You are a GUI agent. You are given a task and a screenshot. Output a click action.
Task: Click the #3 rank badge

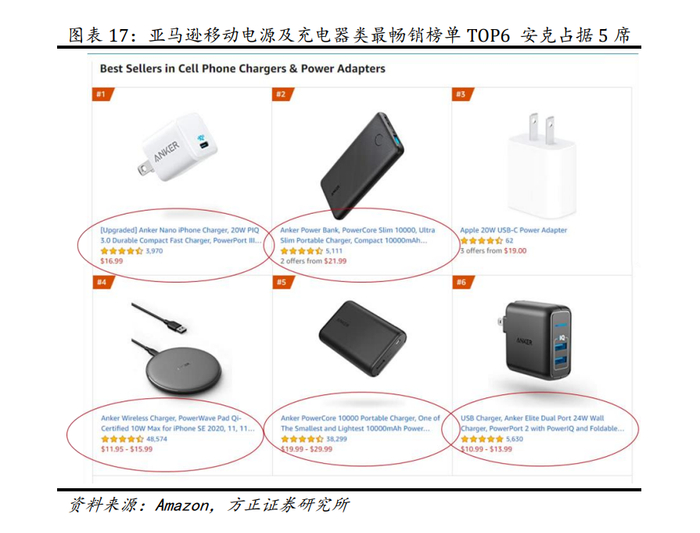tap(463, 94)
